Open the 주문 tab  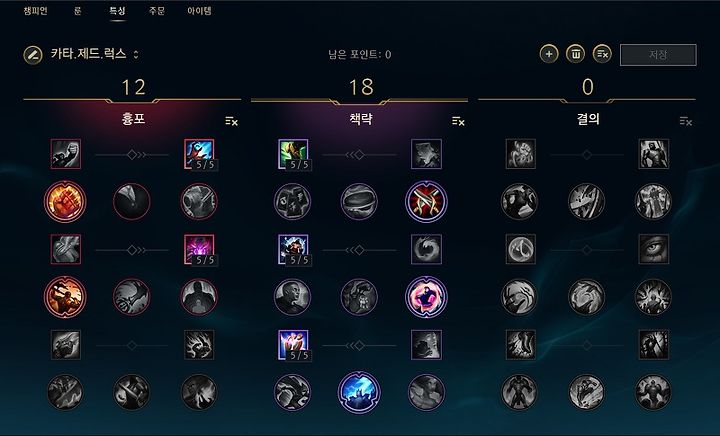[x=157, y=11]
